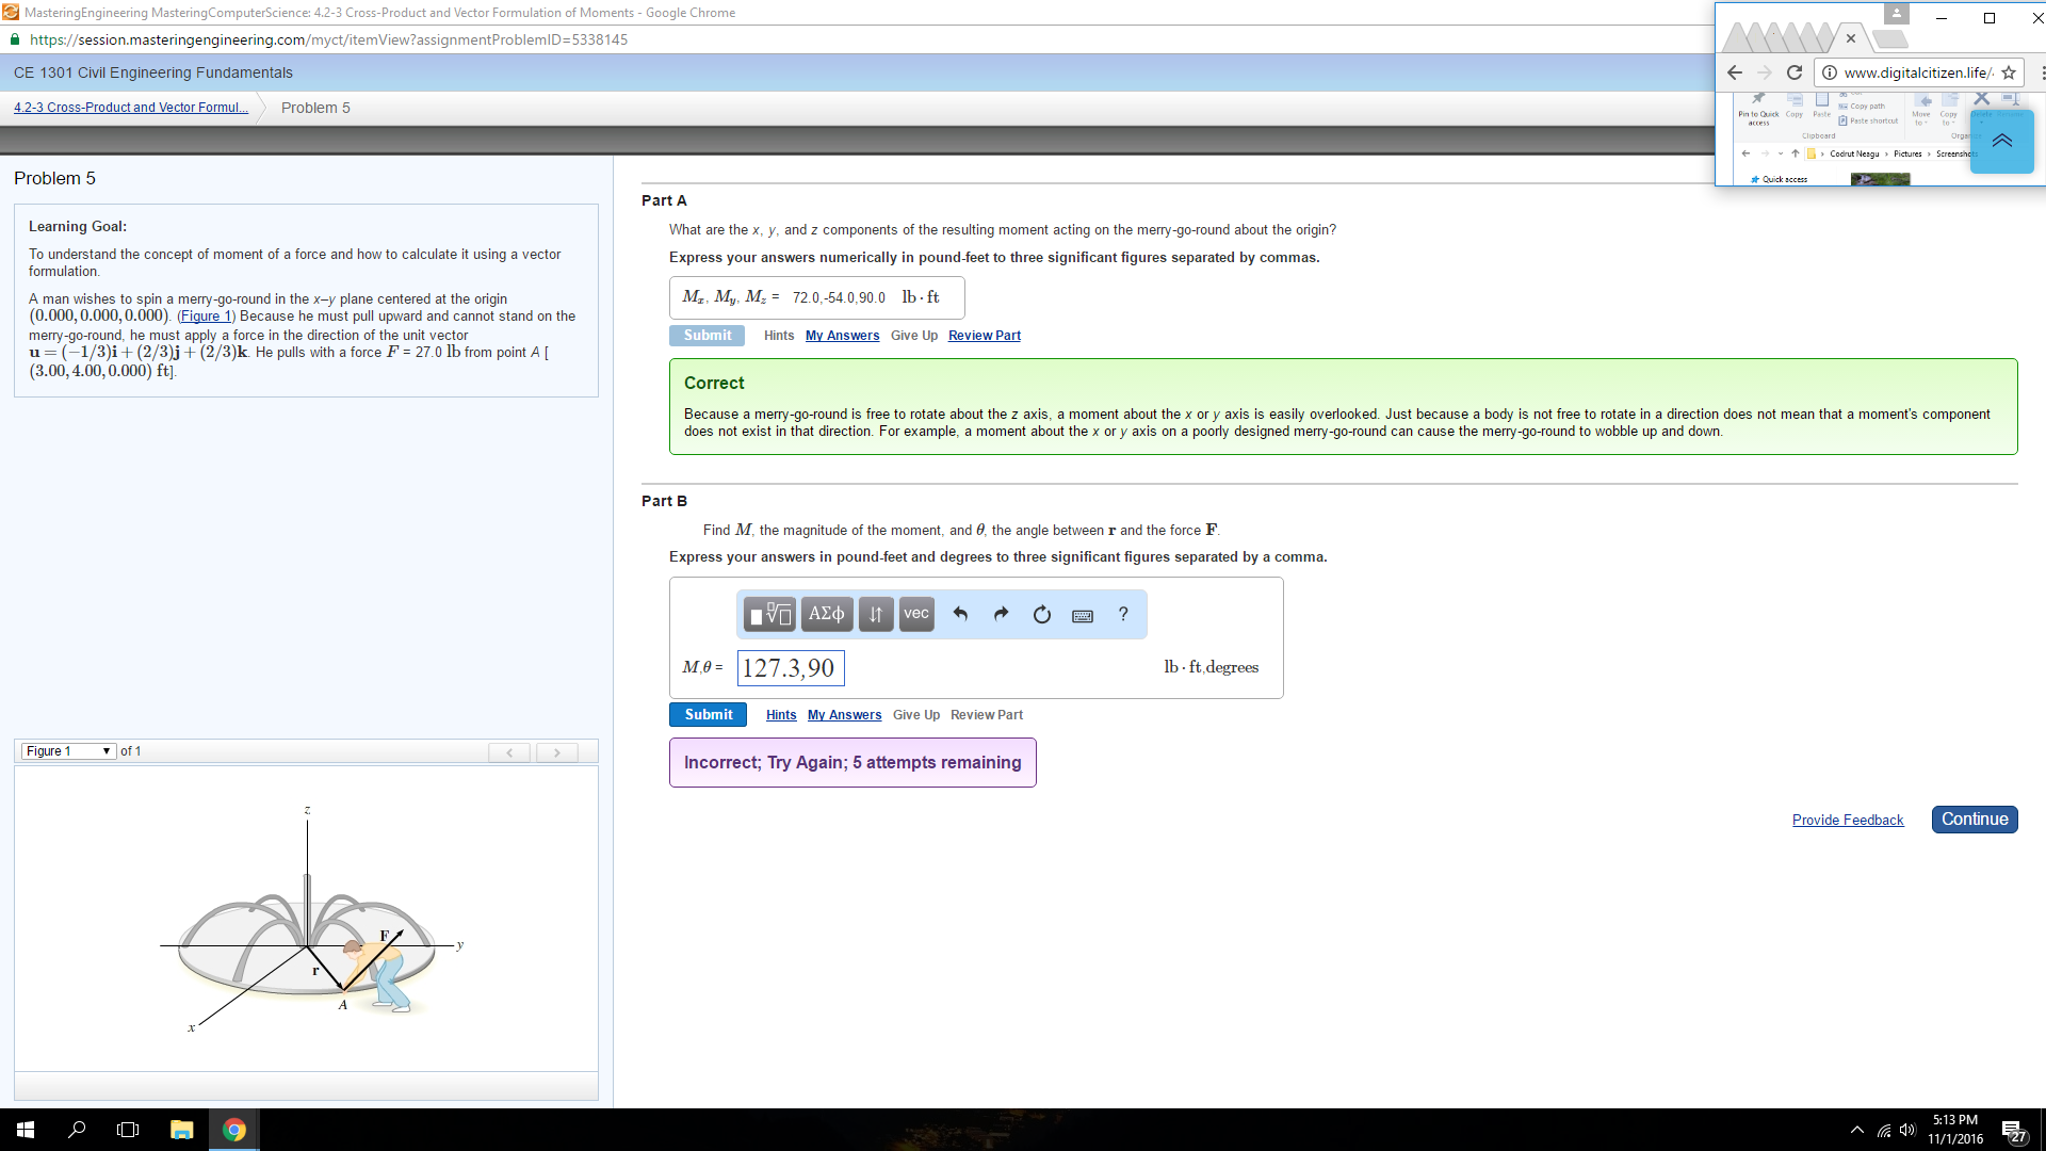Click the subscript/superscript arrows icon
This screenshot has height=1151, width=2046.
point(875,614)
